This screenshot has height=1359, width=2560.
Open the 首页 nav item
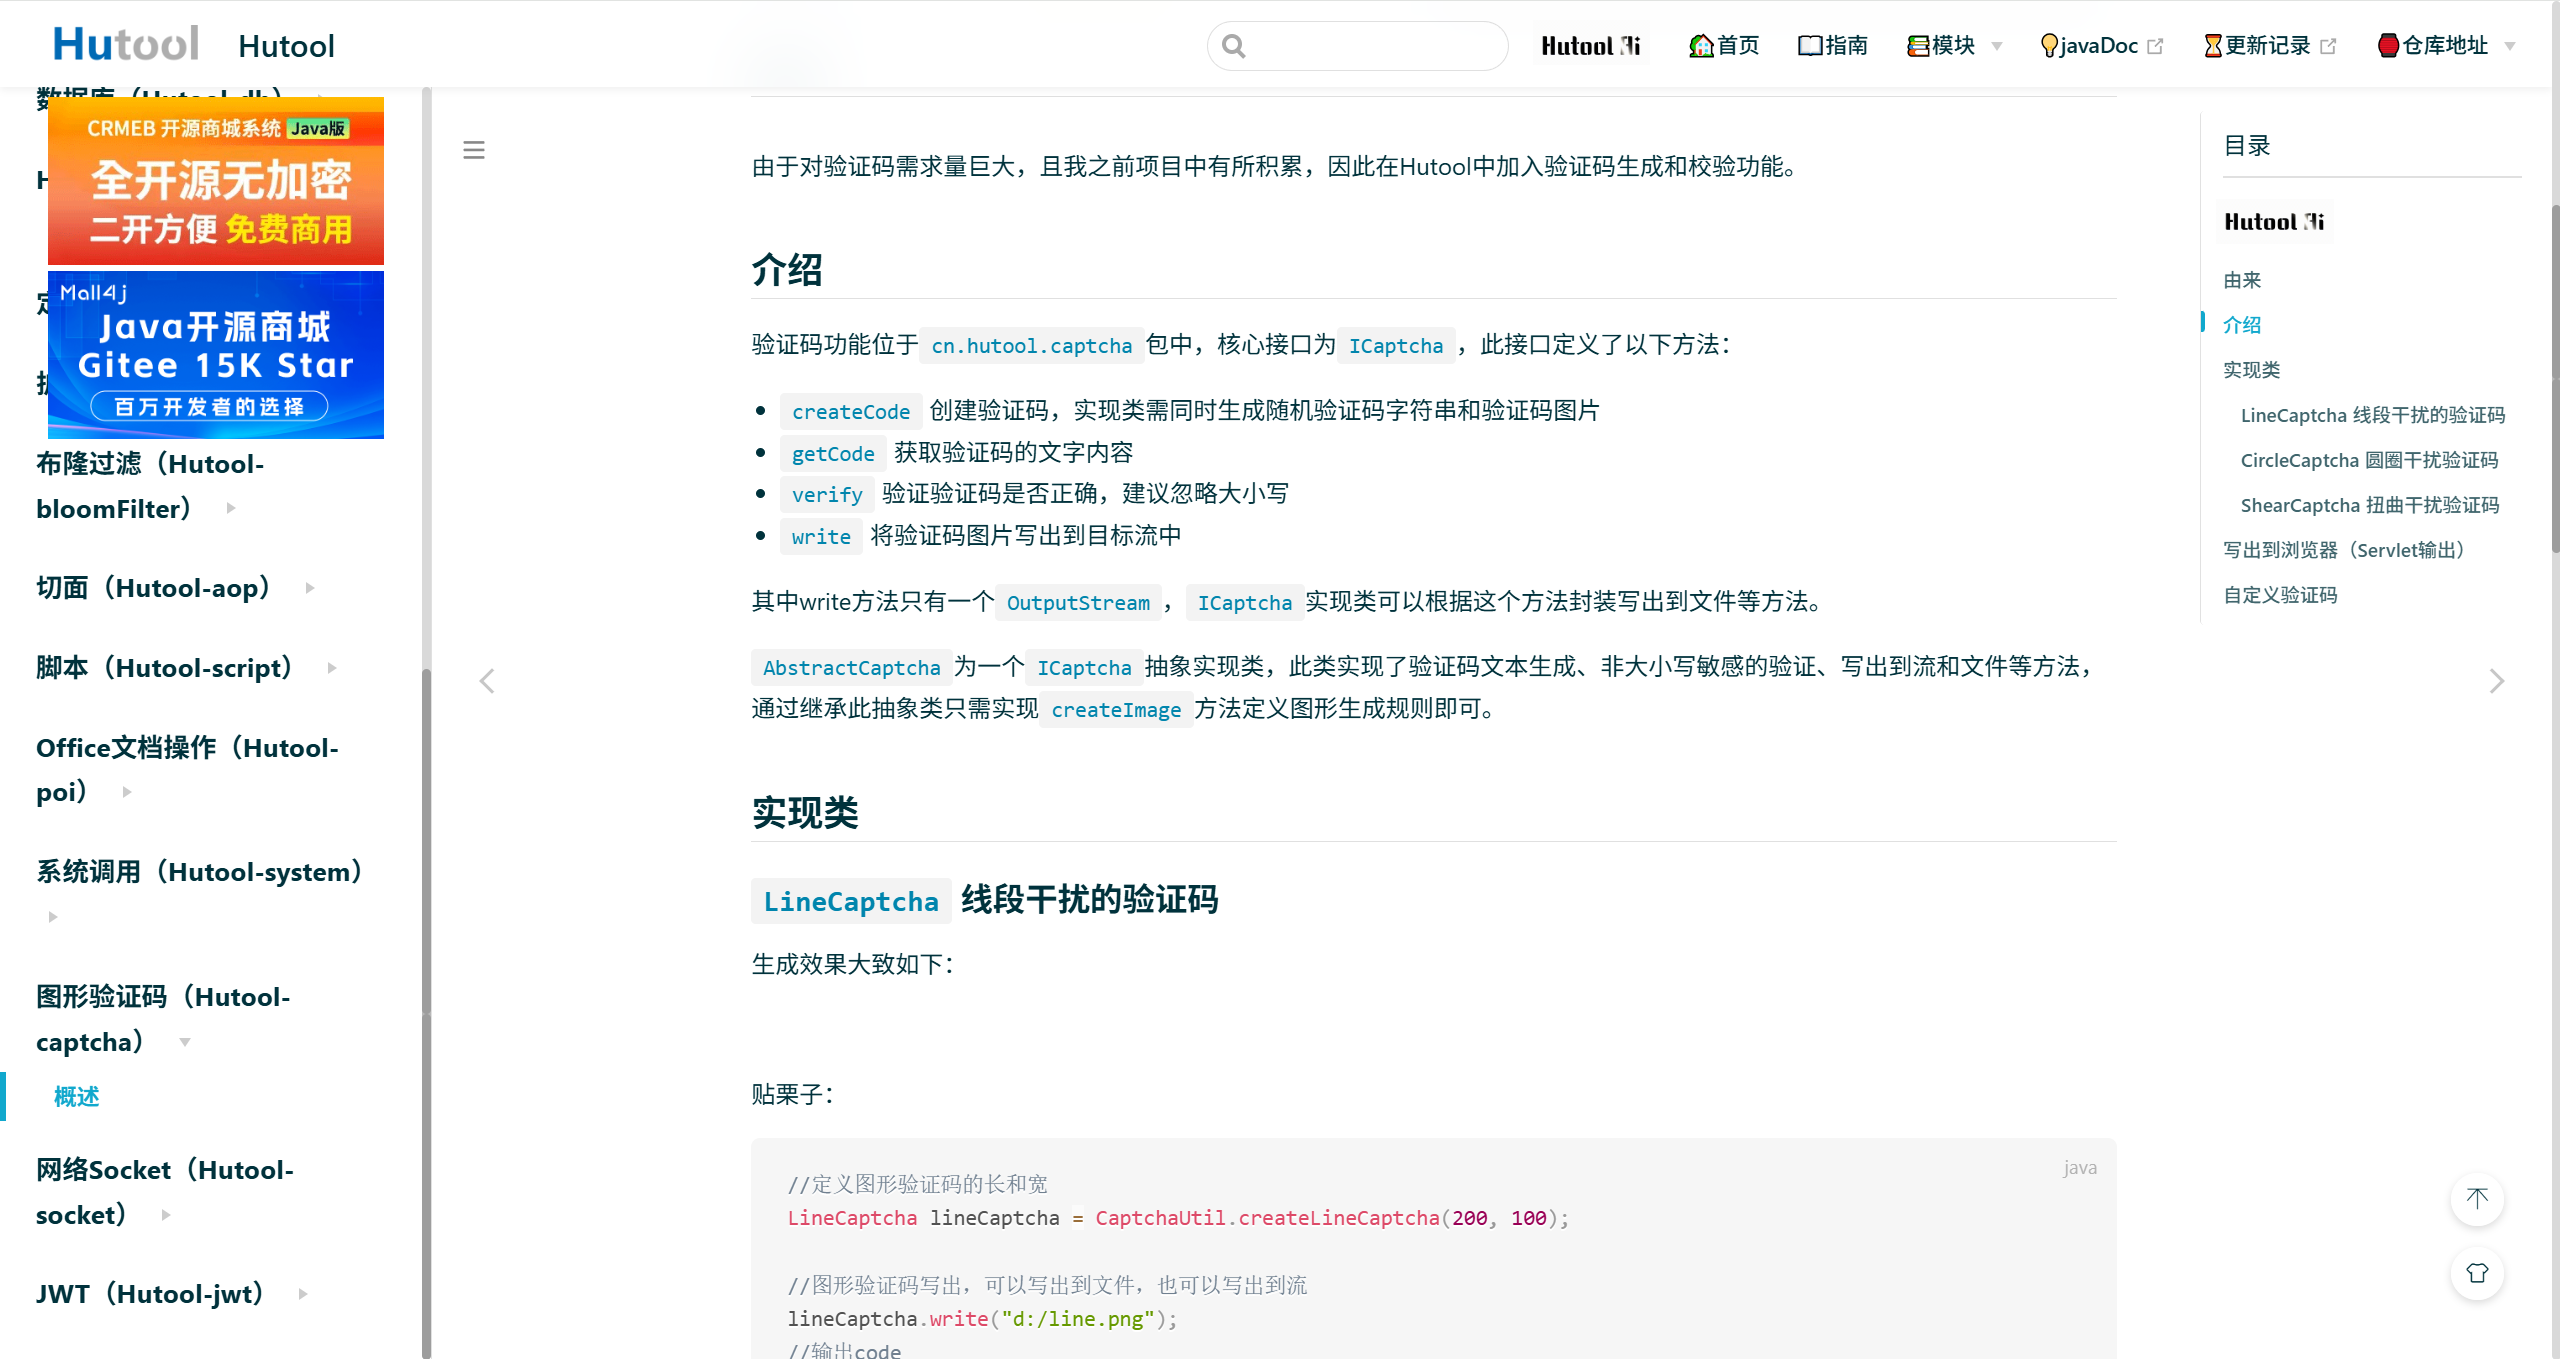pyautogui.click(x=1724, y=46)
